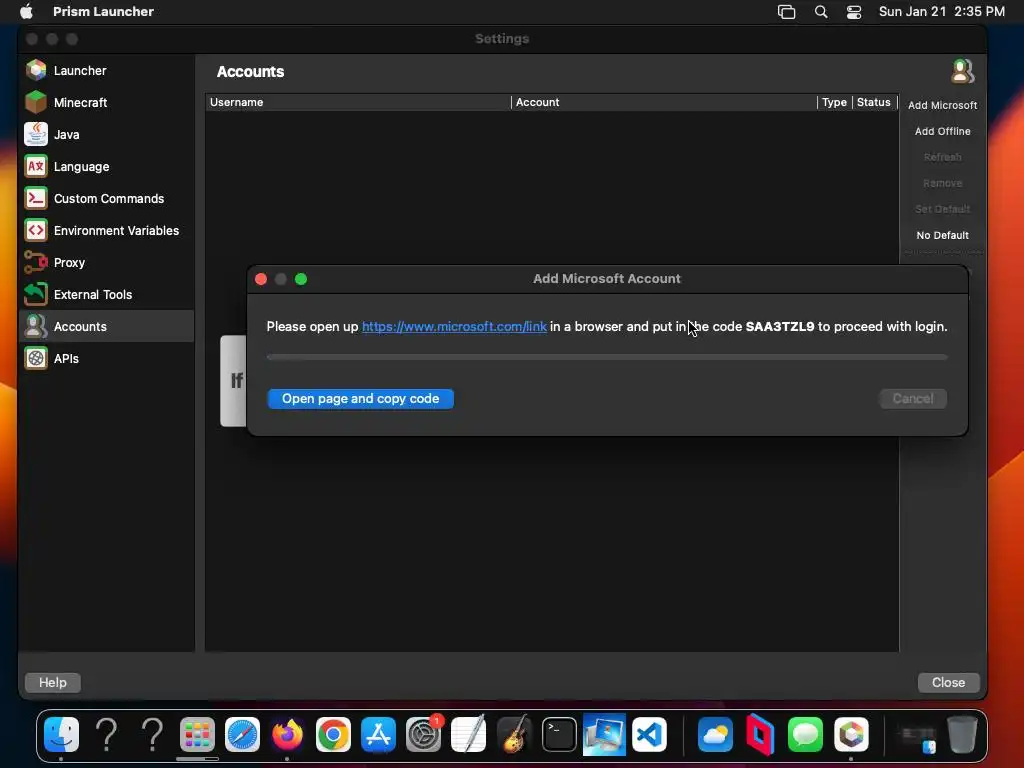Screen dimensions: 1024x768
Task: Open the microsoft.com/link hyperlink
Action: (x=455, y=327)
